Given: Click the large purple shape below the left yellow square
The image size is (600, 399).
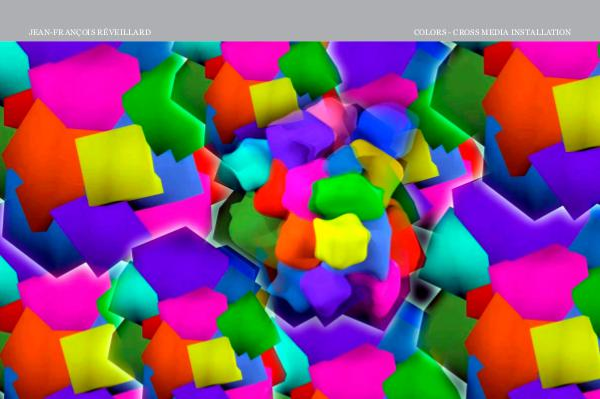Looking at the screenshot, I should point(100,233).
